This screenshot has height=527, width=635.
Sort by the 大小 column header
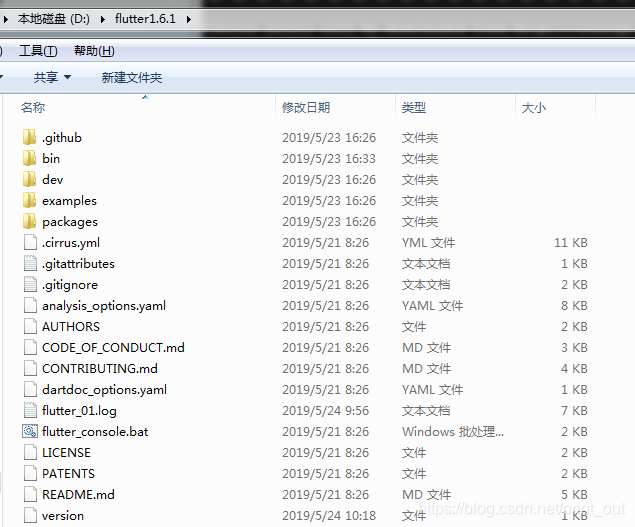click(534, 107)
